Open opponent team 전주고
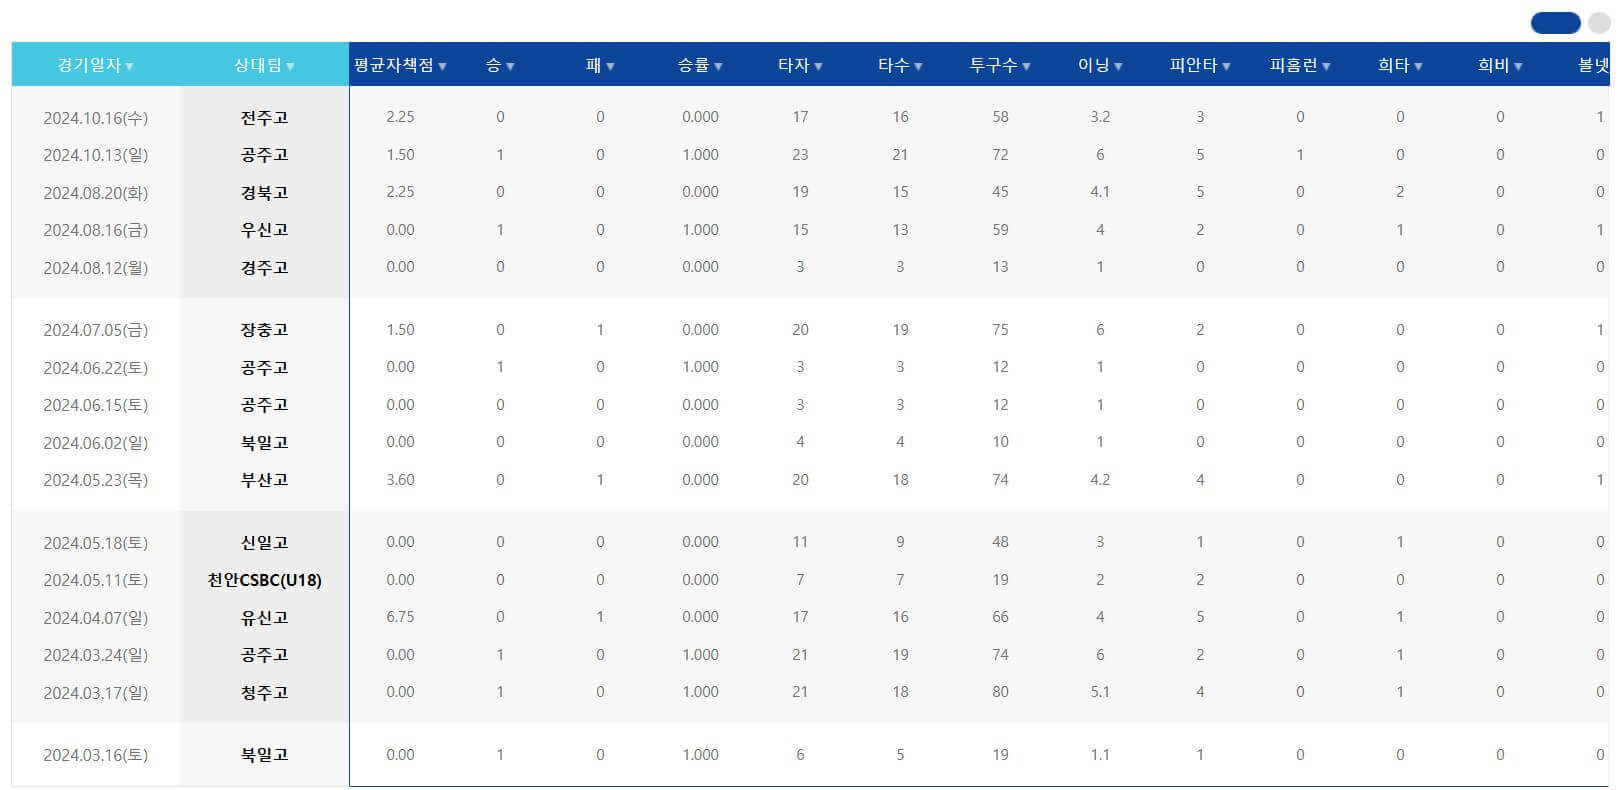Image resolution: width=1622 pixels, height=790 pixels. pyautogui.click(x=265, y=118)
